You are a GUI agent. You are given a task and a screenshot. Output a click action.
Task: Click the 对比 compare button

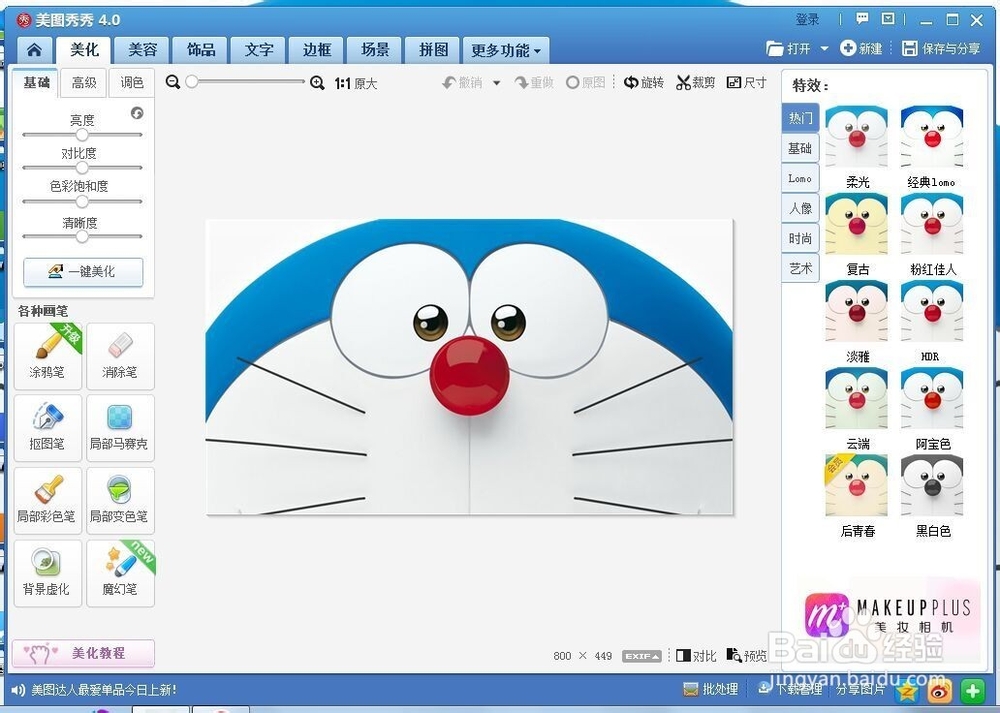click(x=696, y=656)
